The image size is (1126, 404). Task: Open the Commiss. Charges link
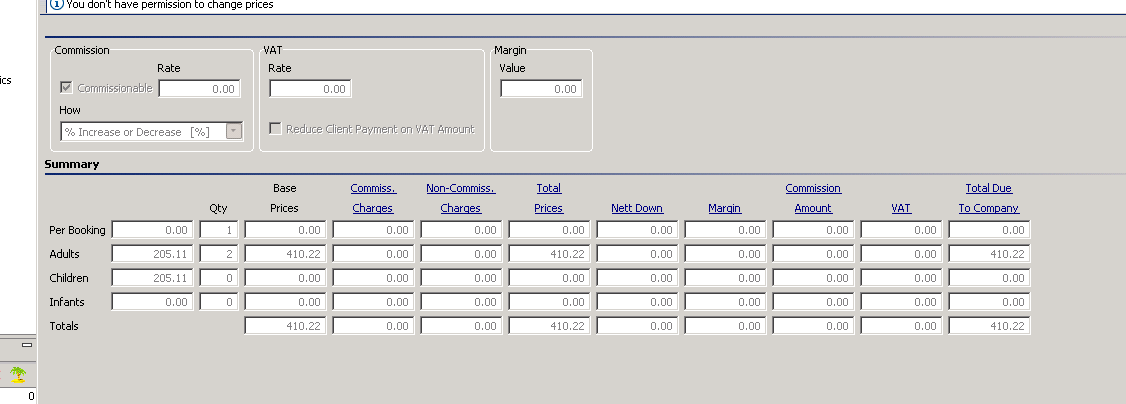coord(373,198)
